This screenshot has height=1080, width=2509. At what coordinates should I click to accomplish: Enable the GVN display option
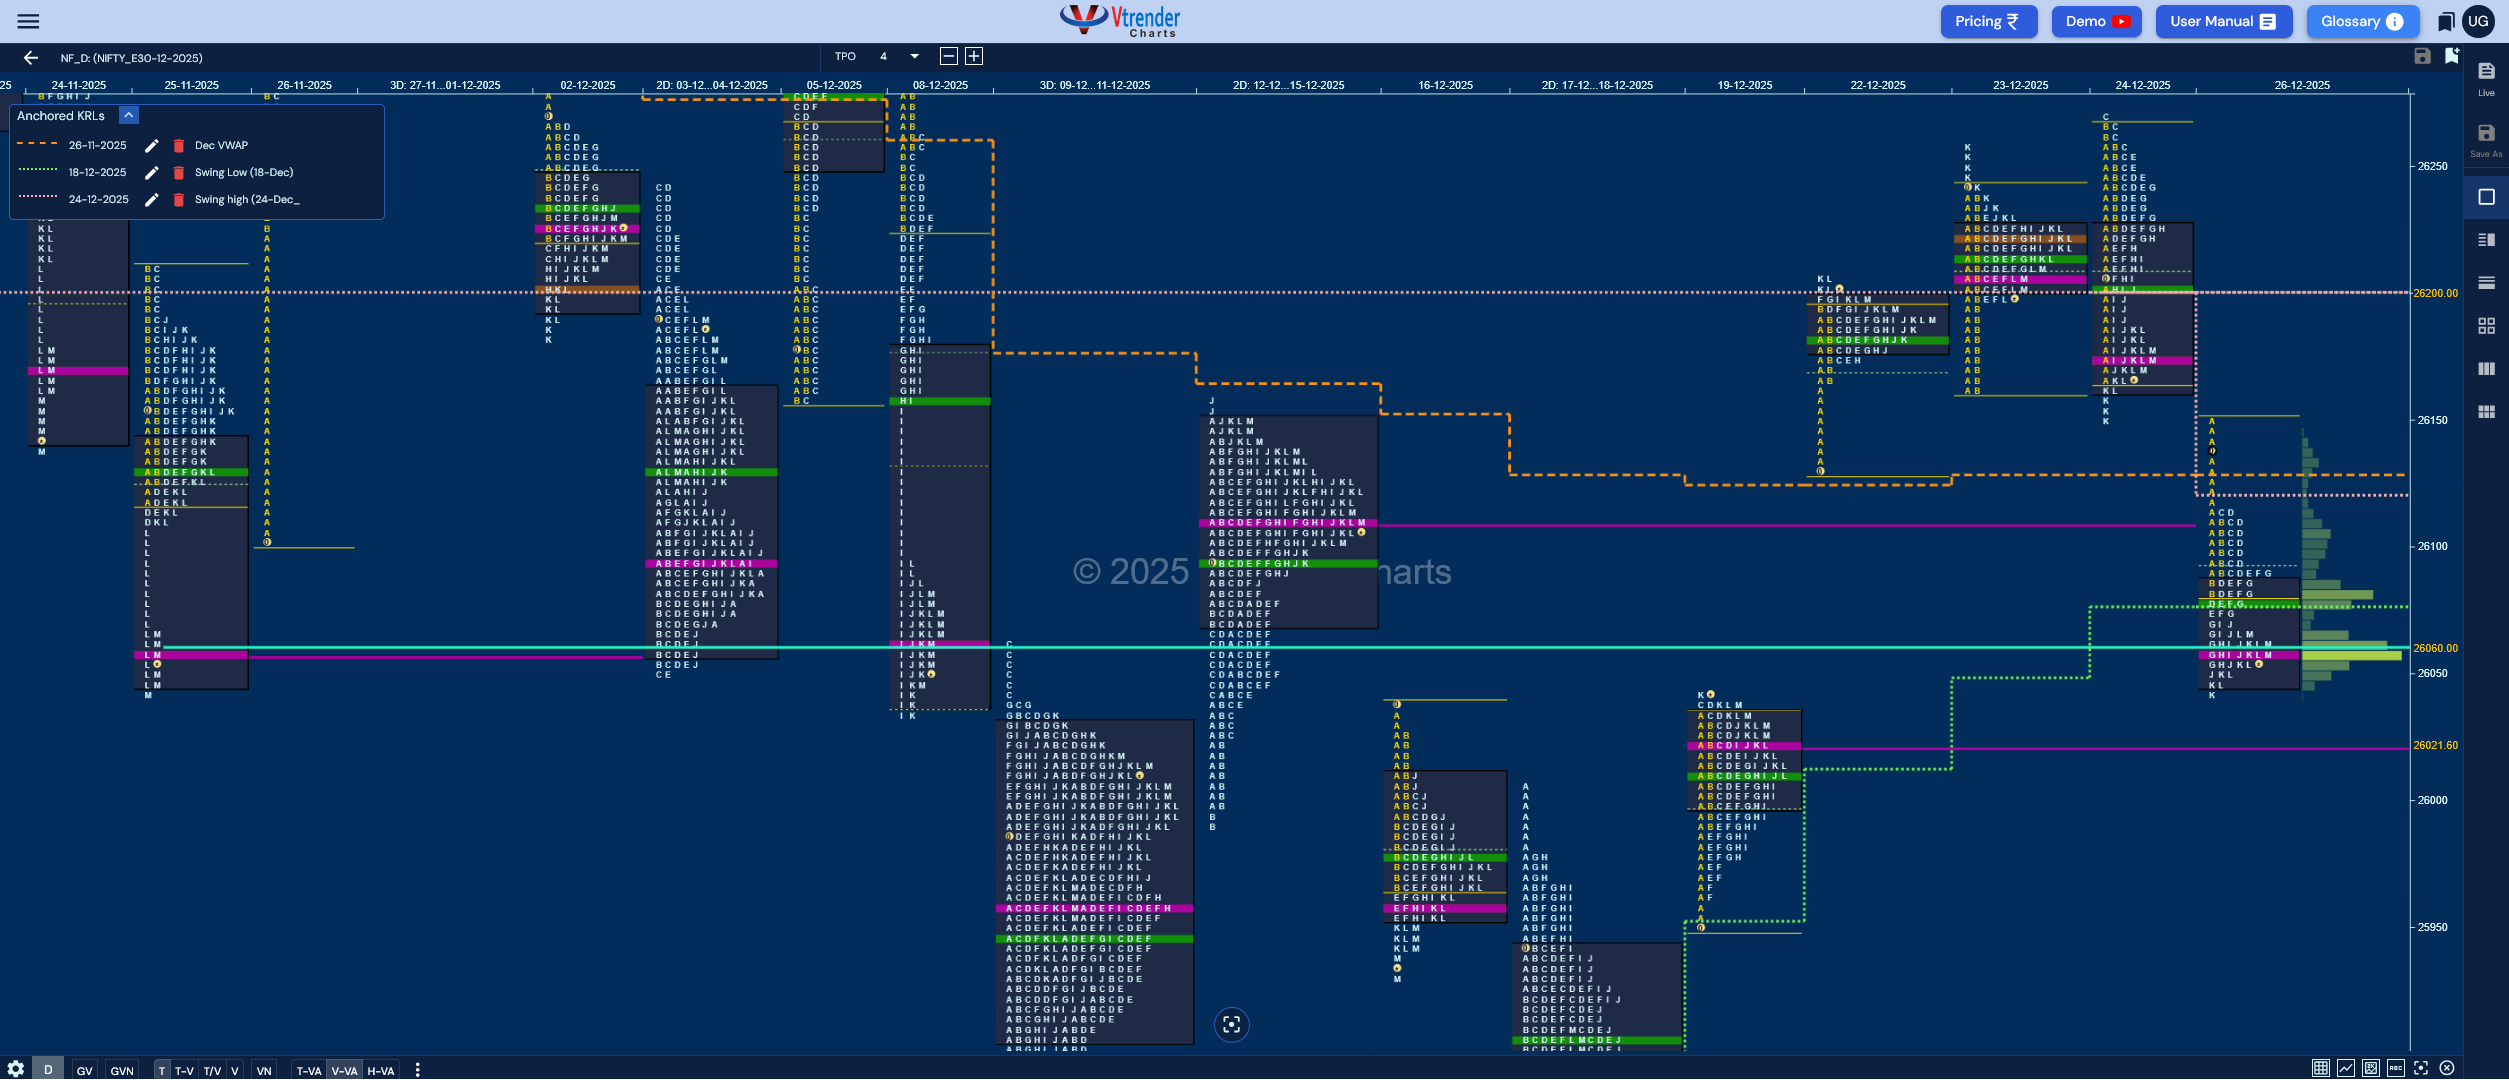click(x=122, y=1070)
